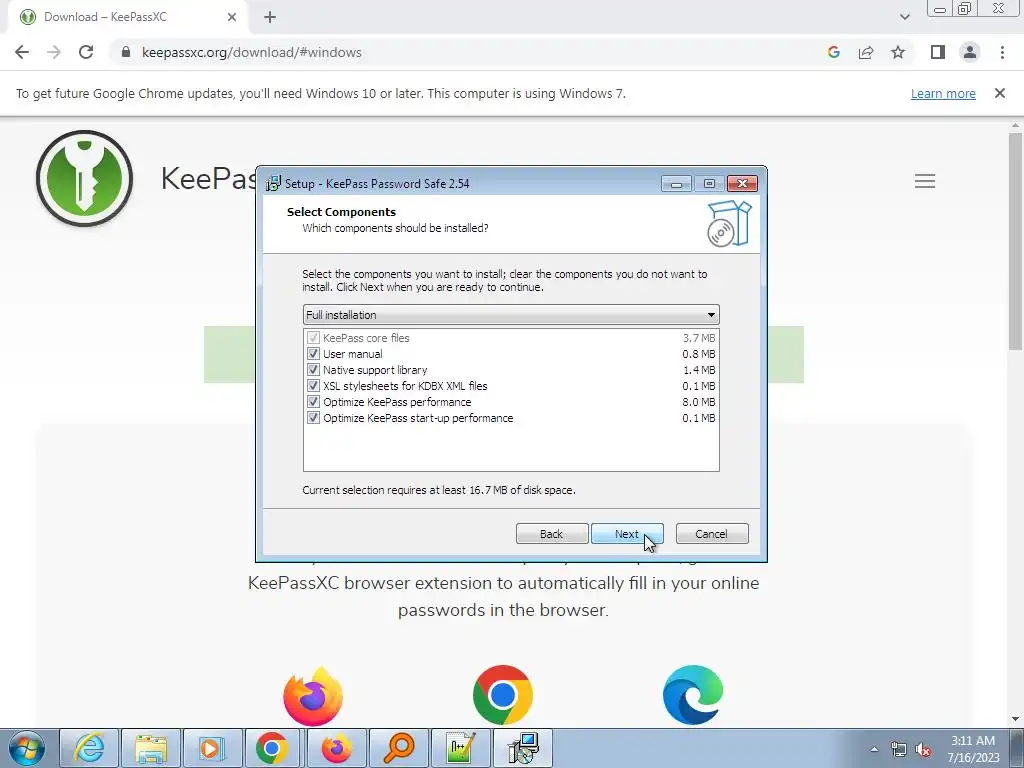The image size is (1024, 768).
Task: Share this page icon
Action: tap(866, 52)
